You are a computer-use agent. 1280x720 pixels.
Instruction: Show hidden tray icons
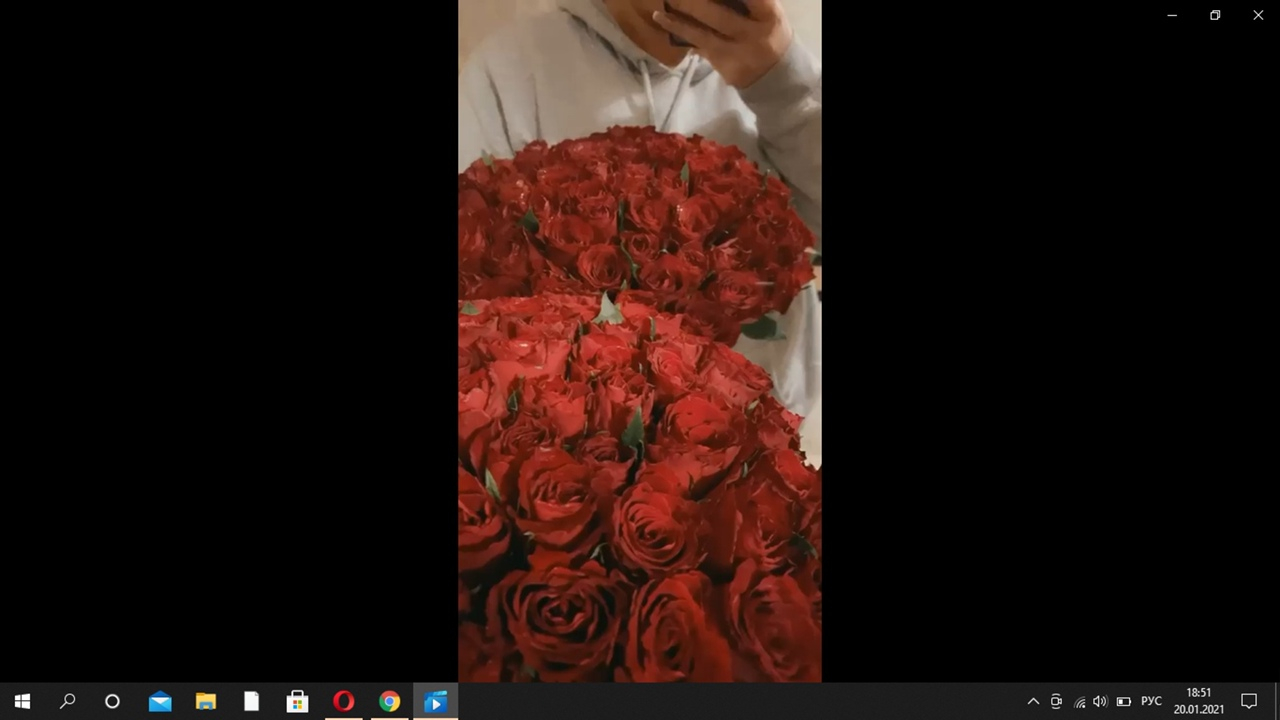click(1033, 702)
